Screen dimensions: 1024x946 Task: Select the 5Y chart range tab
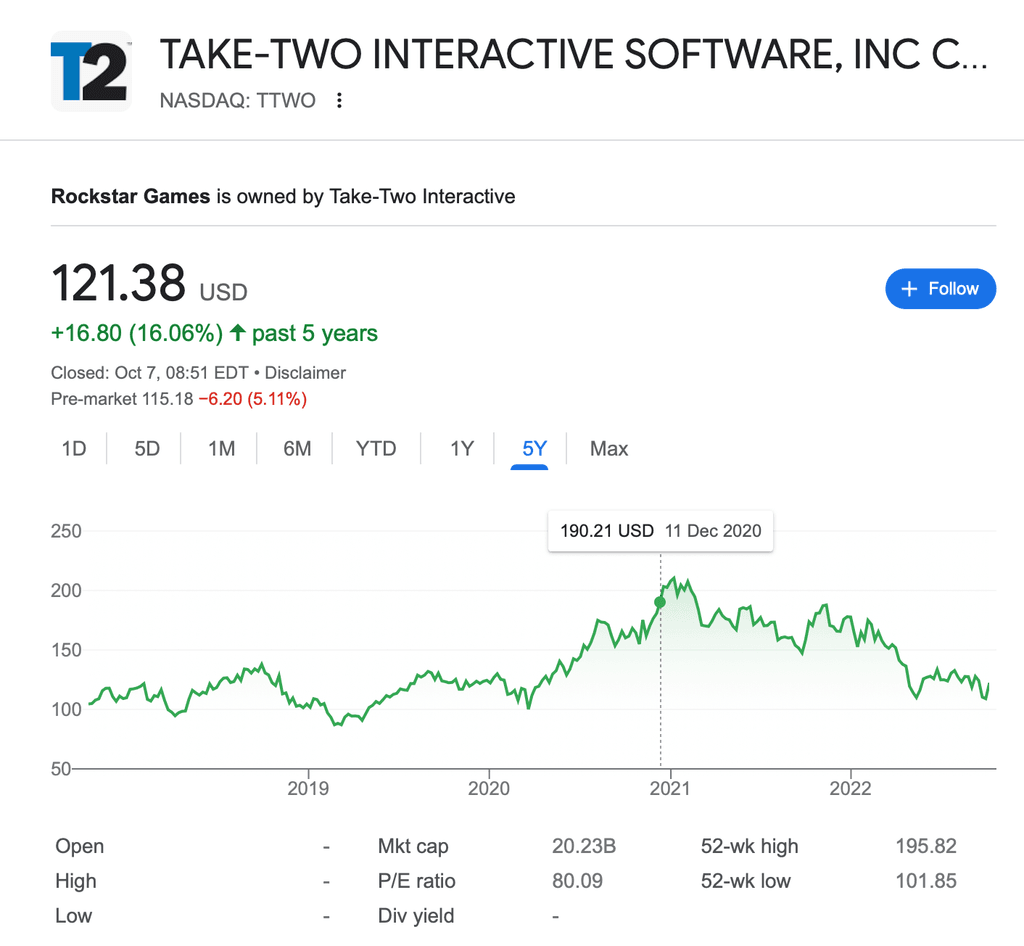point(535,449)
